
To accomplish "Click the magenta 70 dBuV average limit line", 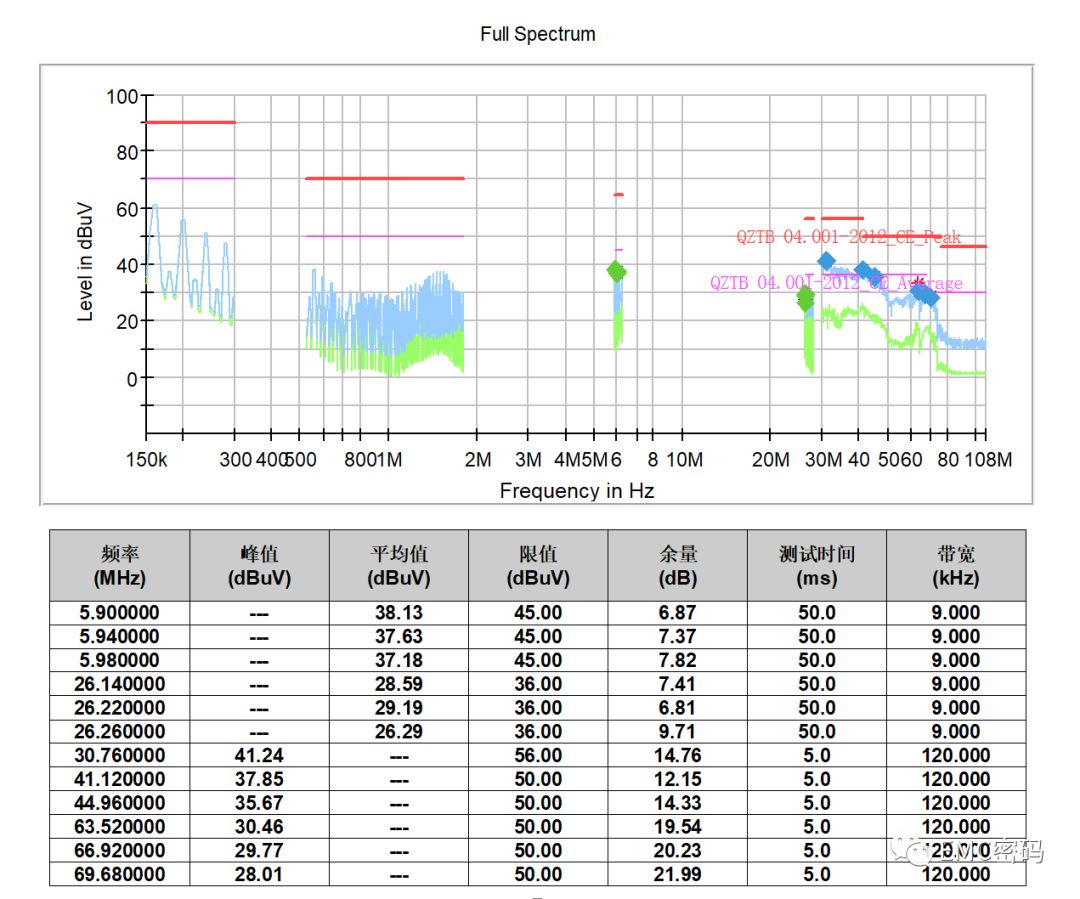I will [190, 178].
